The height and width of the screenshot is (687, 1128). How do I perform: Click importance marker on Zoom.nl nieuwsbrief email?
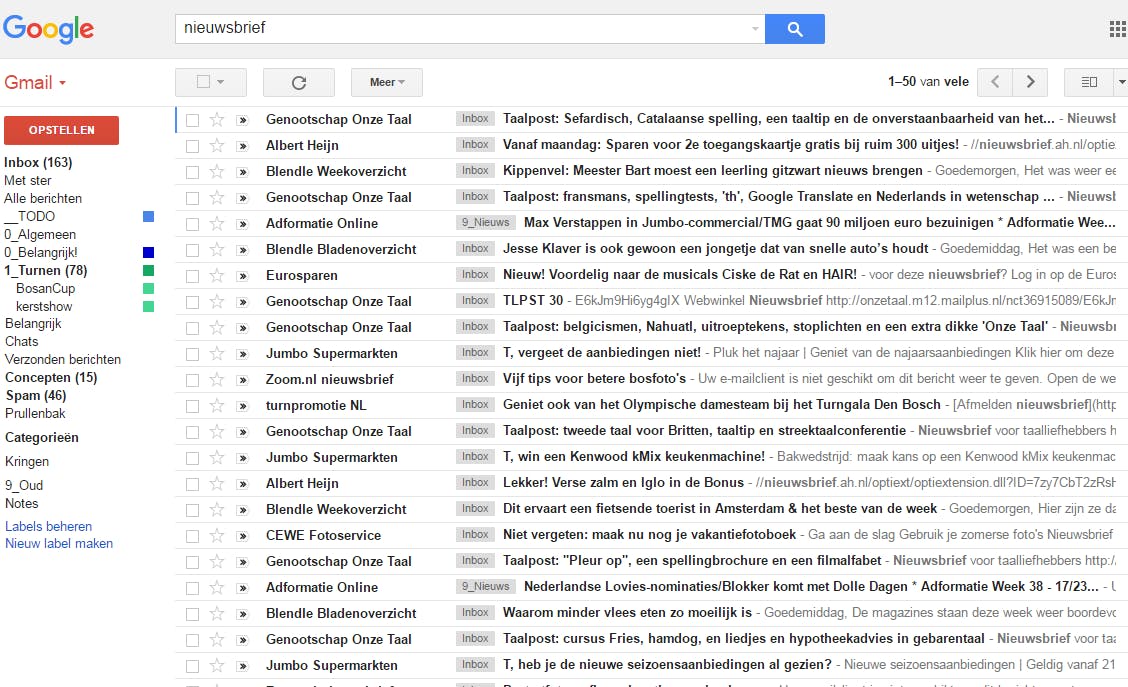tap(242, 380)
